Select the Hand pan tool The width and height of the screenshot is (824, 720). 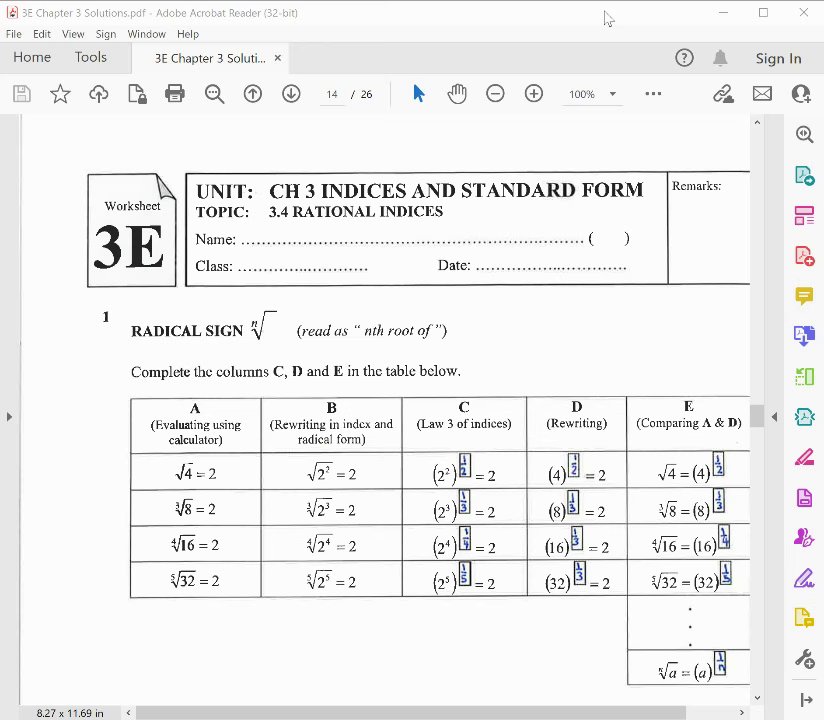[x=457, y=94]
